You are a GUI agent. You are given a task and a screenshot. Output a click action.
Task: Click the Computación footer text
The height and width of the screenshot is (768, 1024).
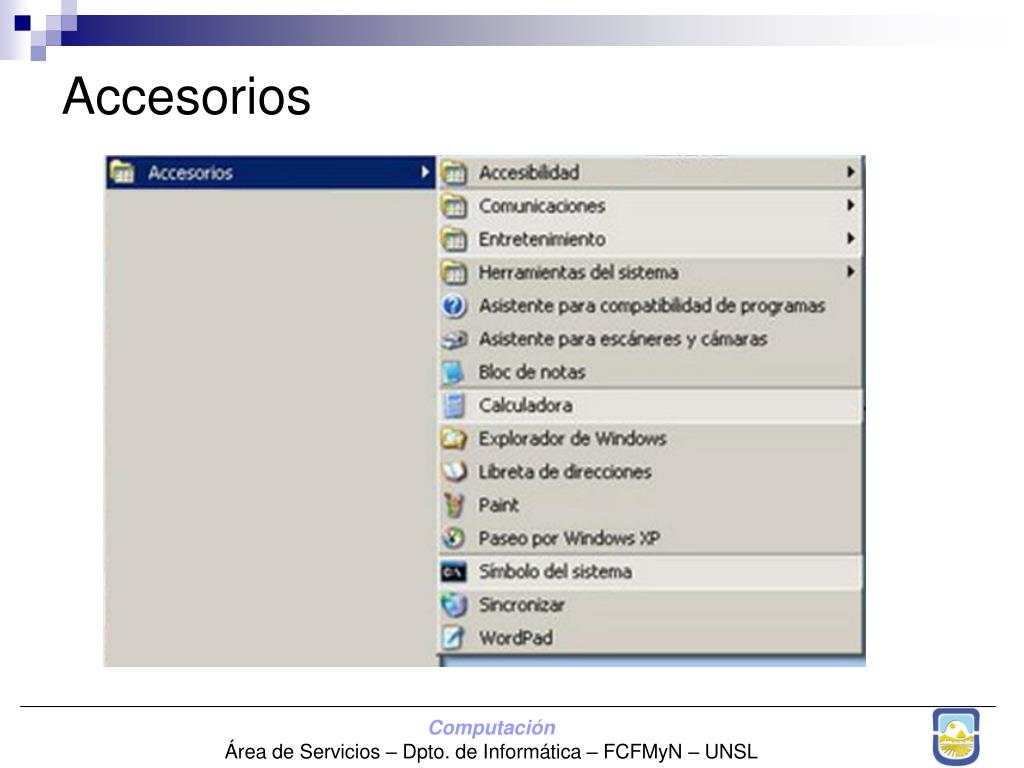[x=492, y=727]
